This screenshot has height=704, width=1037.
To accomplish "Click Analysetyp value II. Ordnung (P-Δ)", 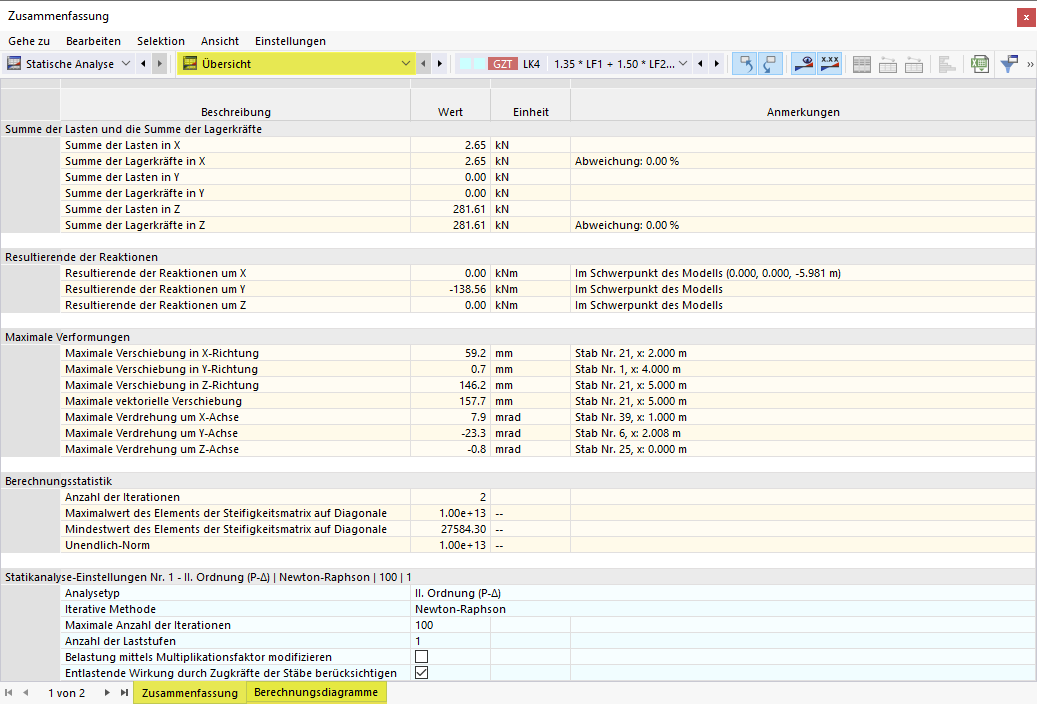I will (458, 593).
